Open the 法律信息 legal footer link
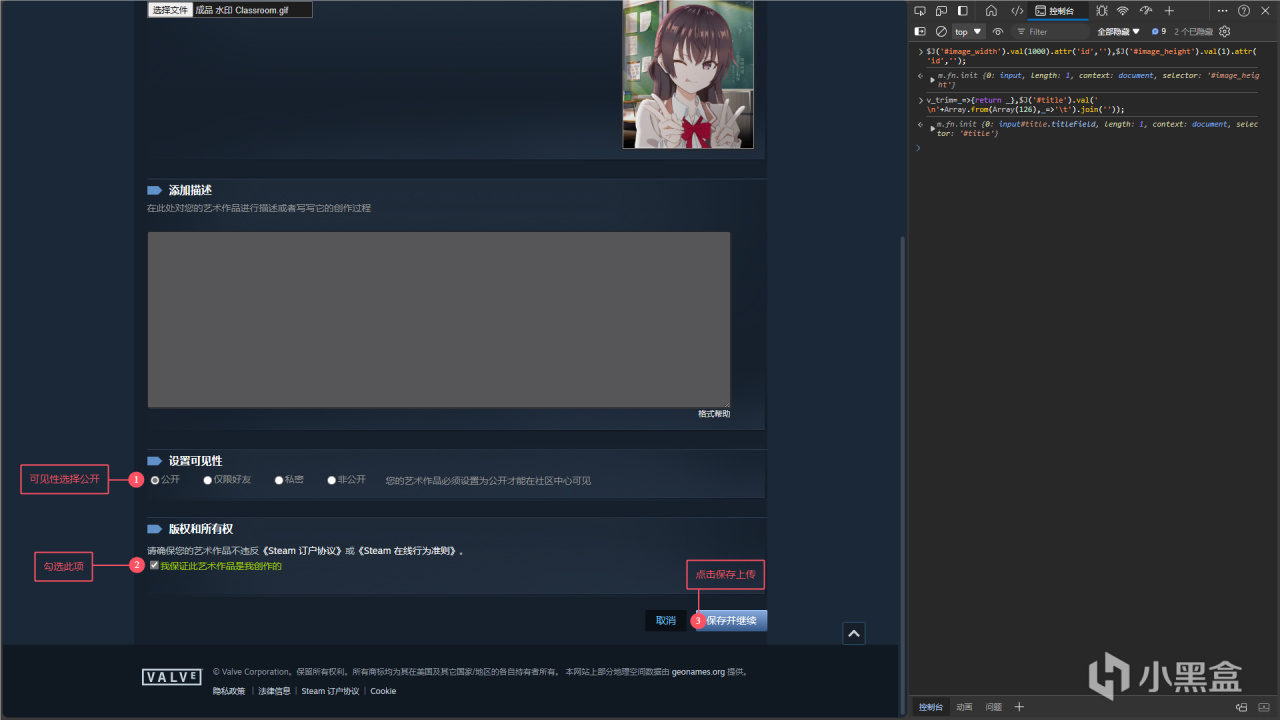 [274, 691]
